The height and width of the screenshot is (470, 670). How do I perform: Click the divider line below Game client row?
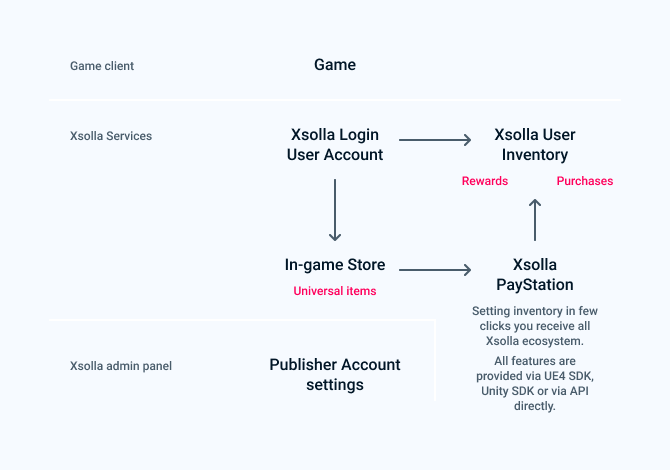pyautogui.click(x=335, y=100)
